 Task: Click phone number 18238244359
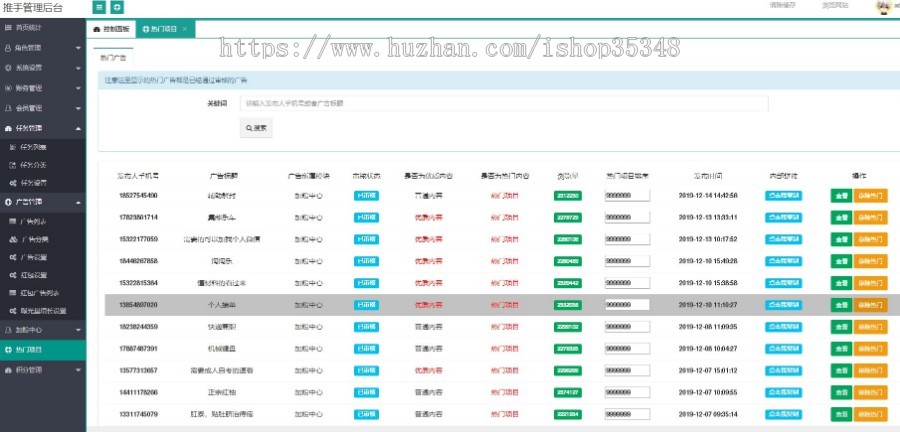[x=137, y=326]
